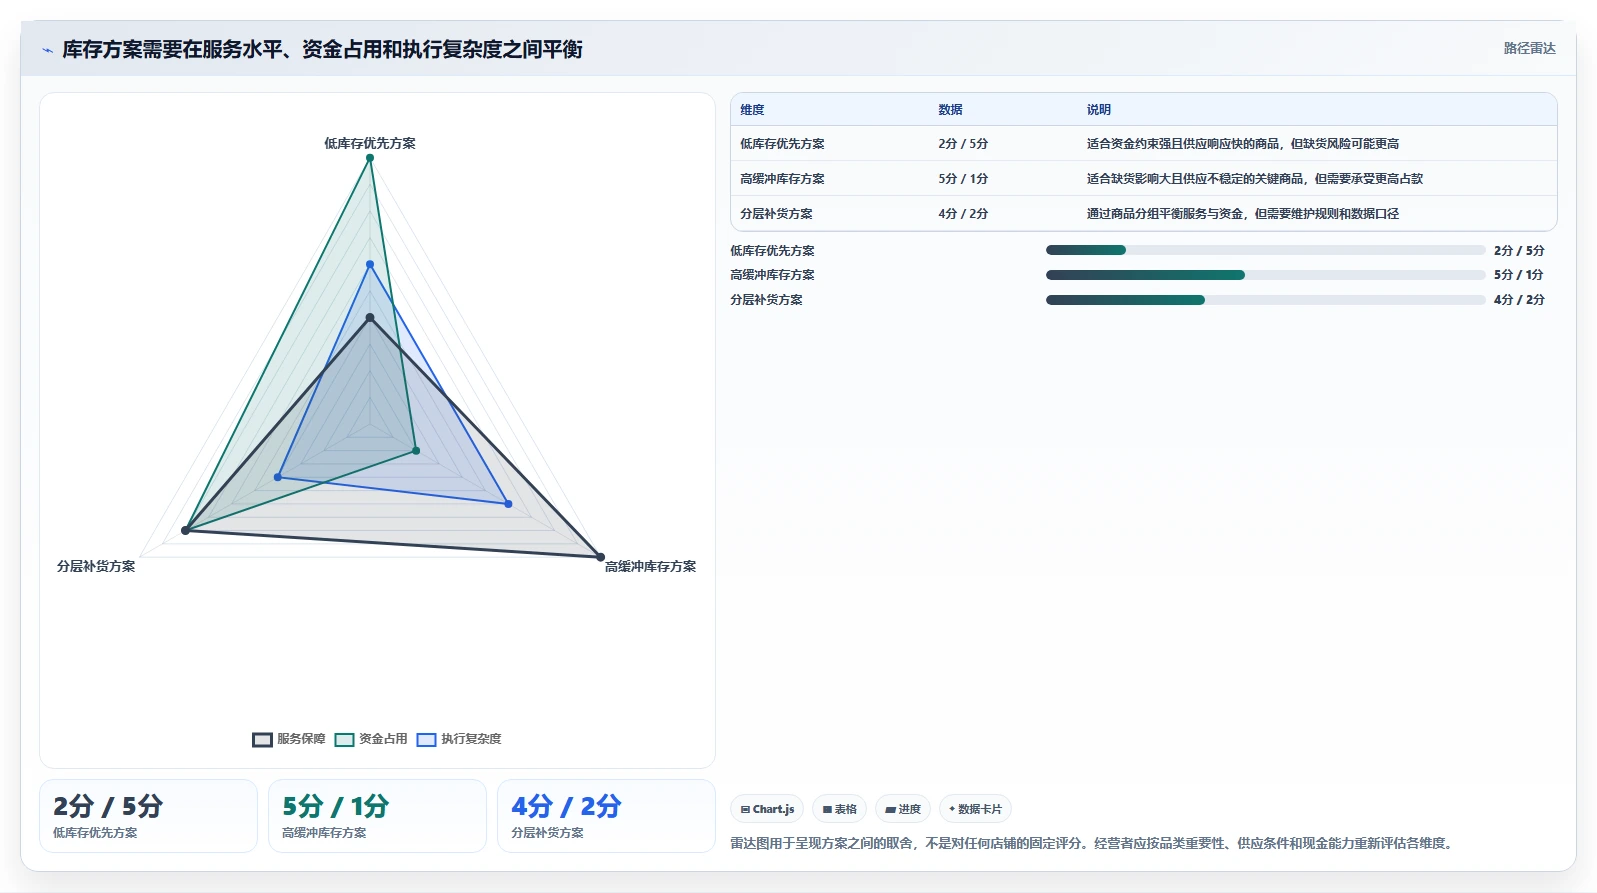Click table value 5分 / 1分
The image size is (1597, 893).
click(963, 179)
